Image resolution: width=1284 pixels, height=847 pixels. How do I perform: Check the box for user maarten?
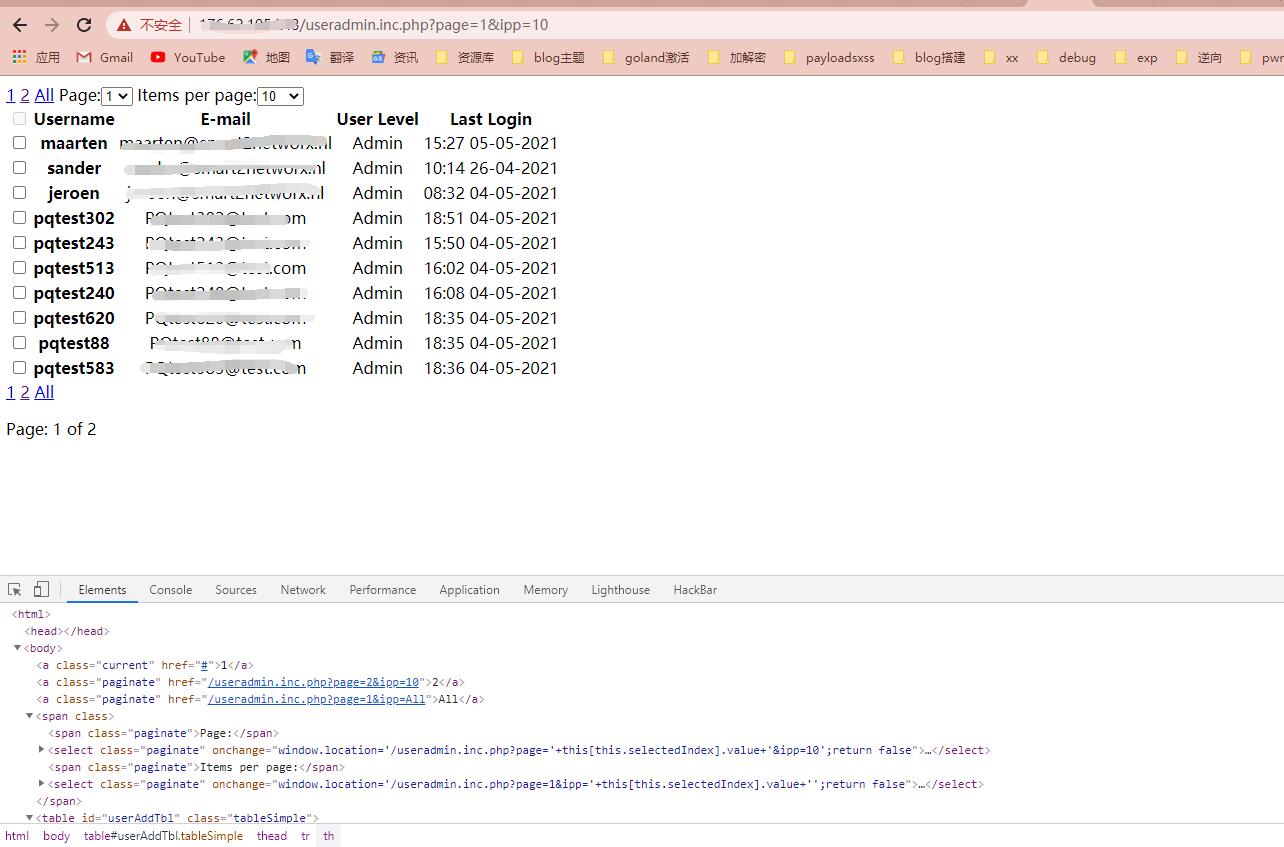(19, 143)
